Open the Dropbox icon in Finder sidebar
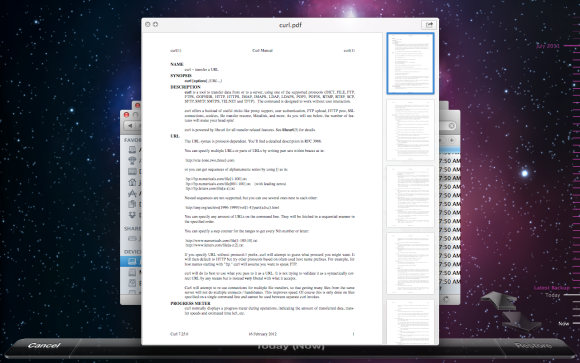 tap(132, 215)
